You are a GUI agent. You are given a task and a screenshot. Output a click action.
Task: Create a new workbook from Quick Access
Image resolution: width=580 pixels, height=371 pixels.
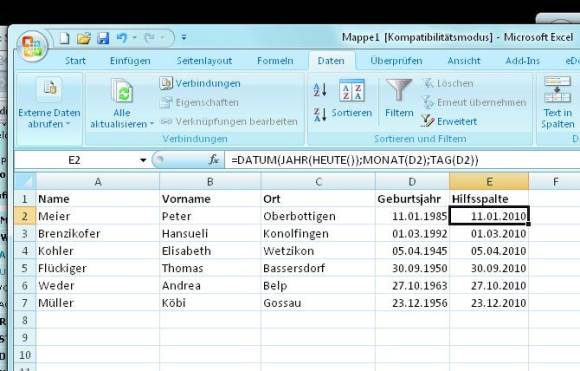click(x=64, y=38)
